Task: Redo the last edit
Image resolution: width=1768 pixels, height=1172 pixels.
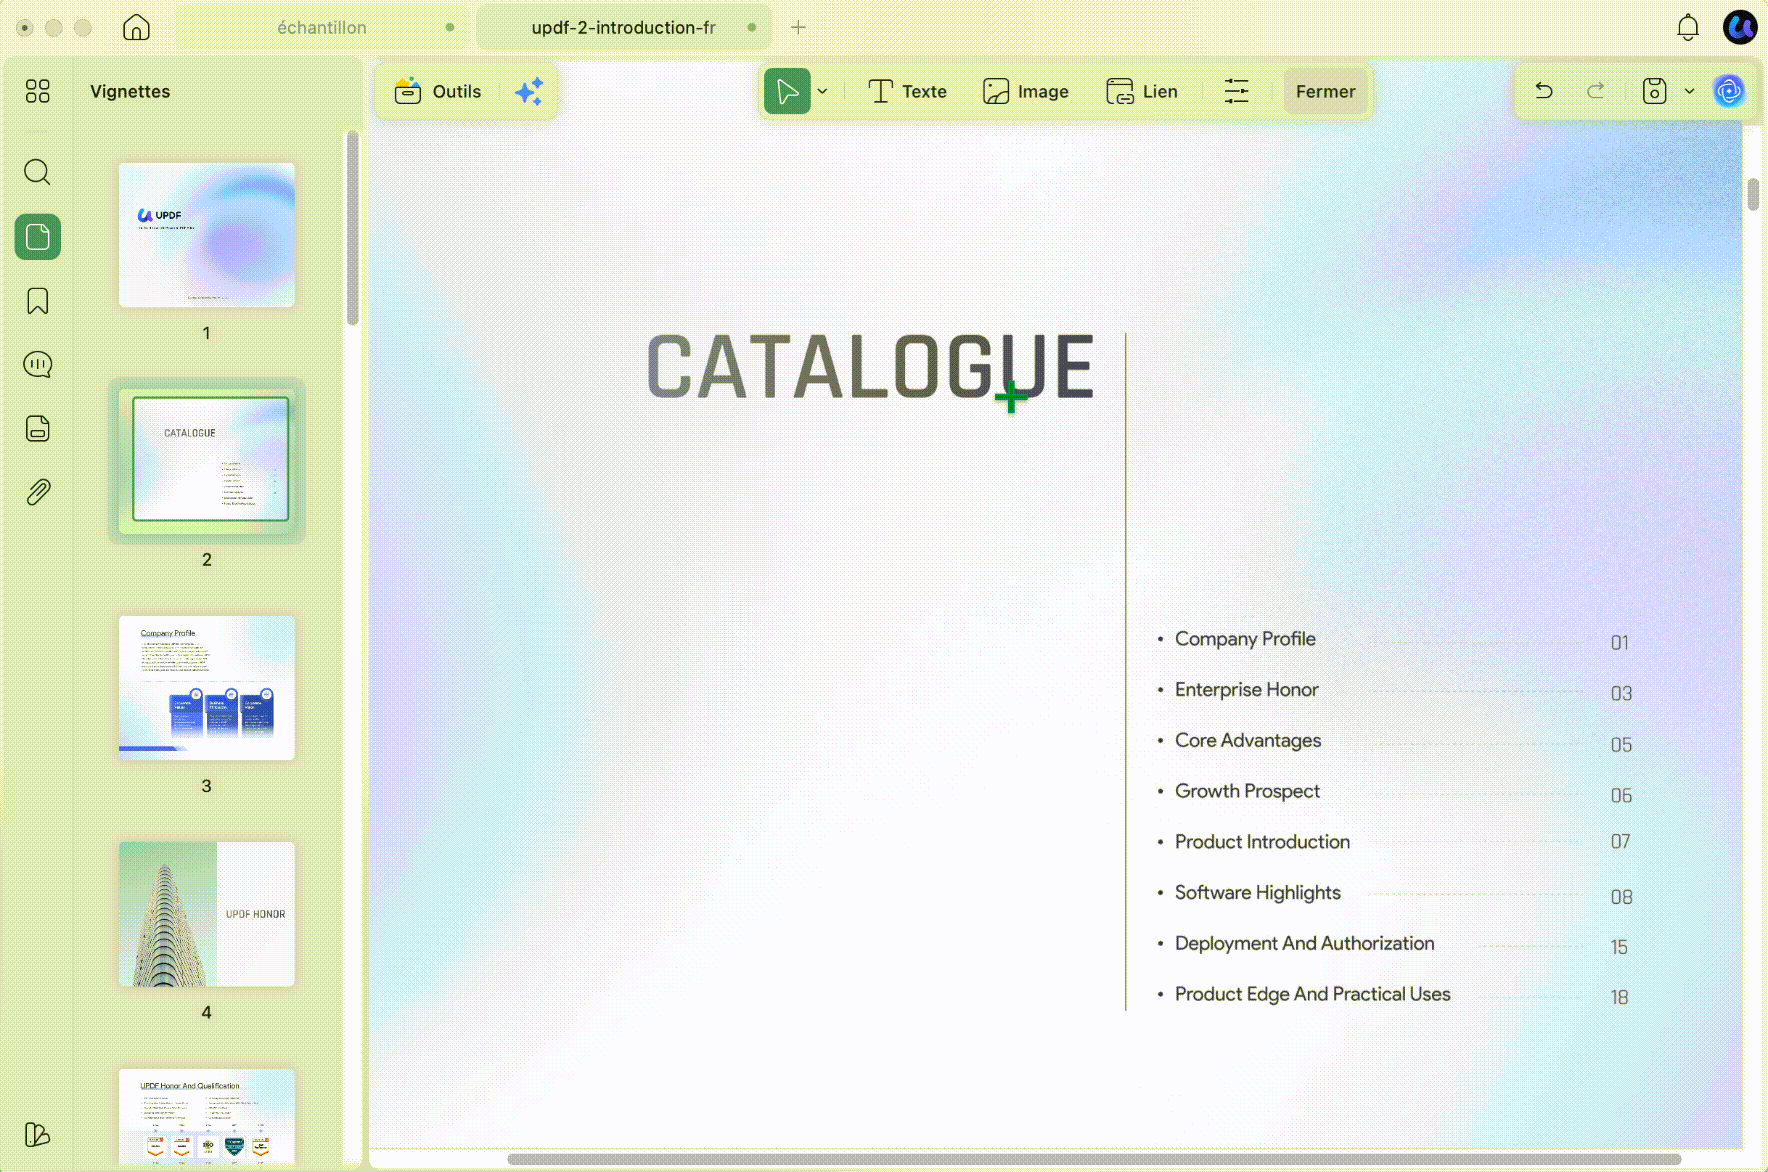Action: click(x=1596, y=91)
